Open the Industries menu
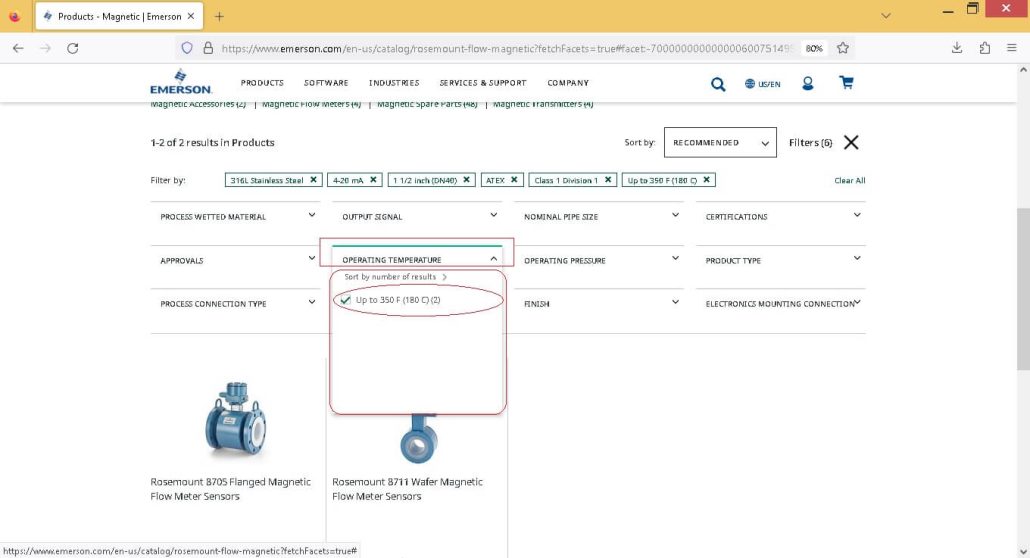Image resolution: width=1030 pixels, height=558 pixels. 394,83
